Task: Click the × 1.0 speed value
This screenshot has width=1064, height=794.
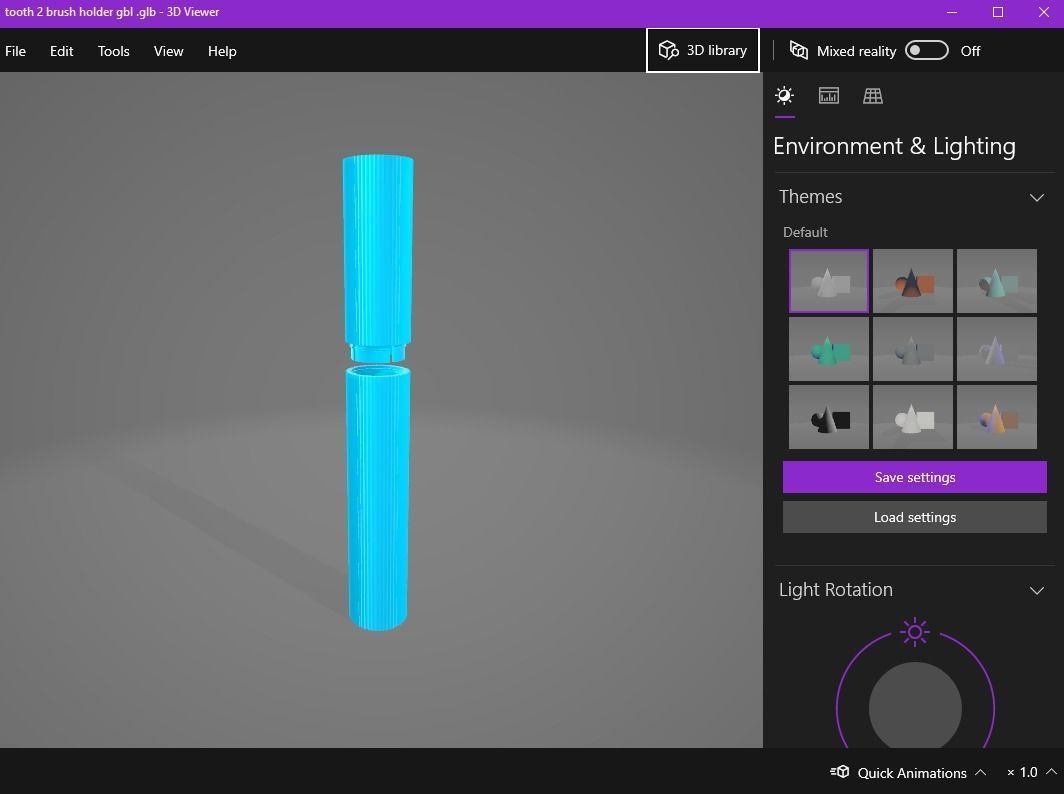Action: click(1022, 772)
